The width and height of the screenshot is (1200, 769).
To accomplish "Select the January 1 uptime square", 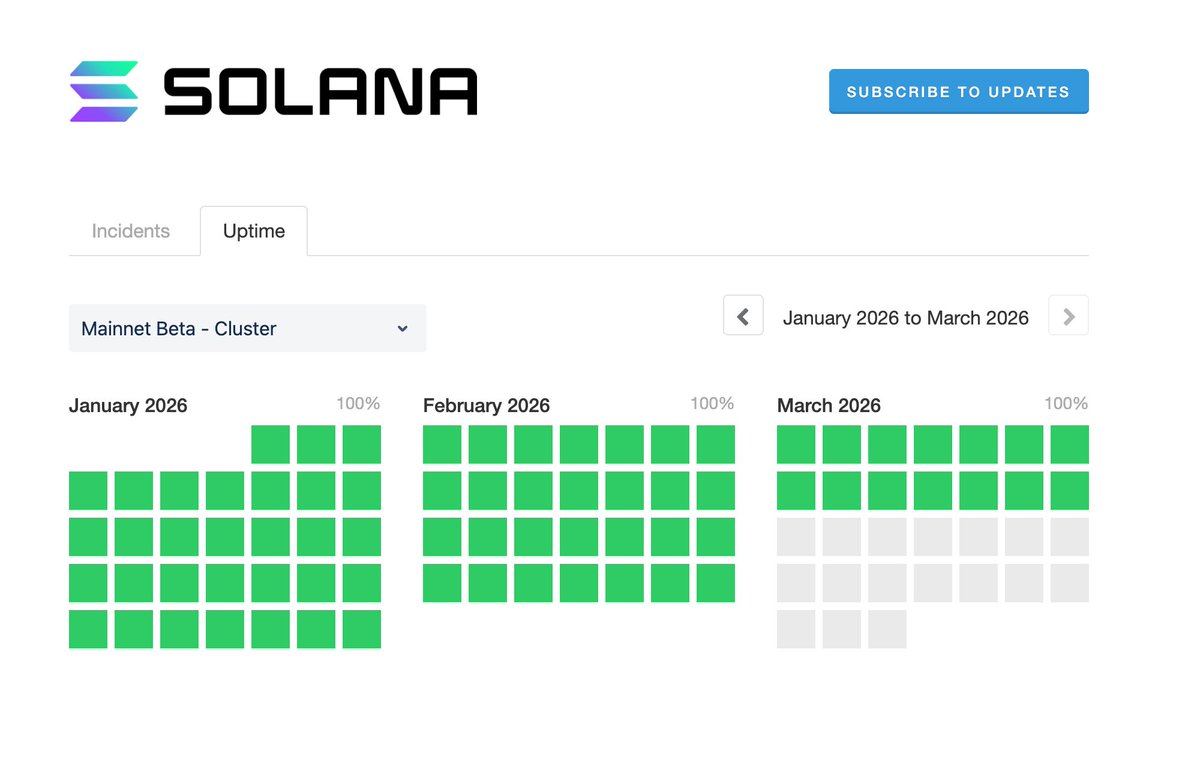I will coord(270,444).
